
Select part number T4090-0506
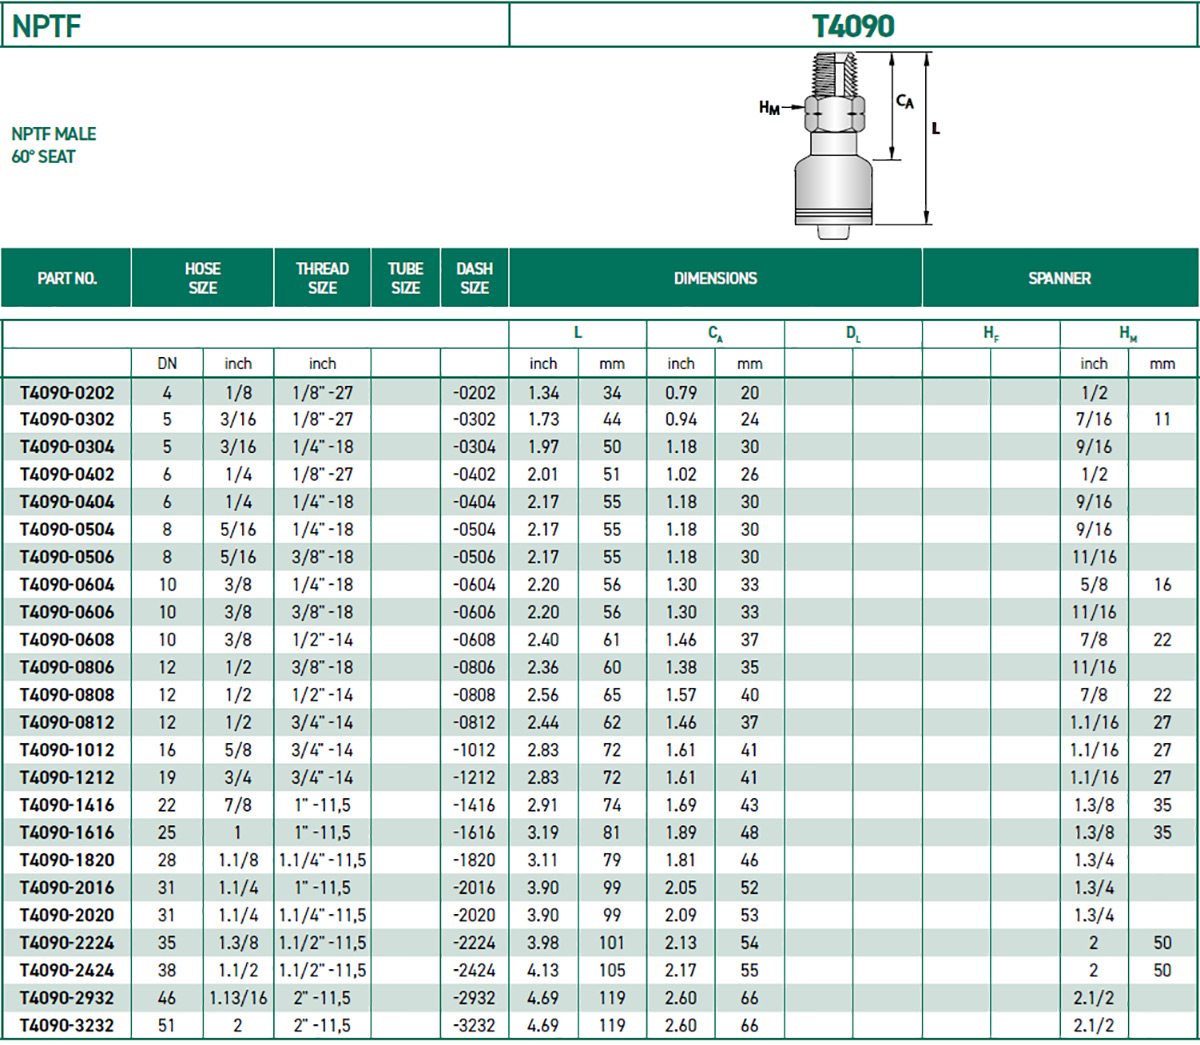67,557
